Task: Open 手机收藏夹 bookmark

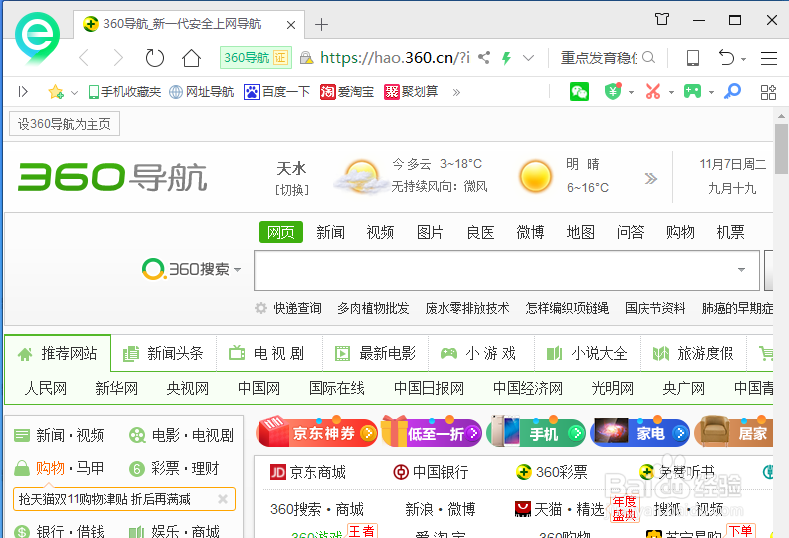Action: [124, 92]
